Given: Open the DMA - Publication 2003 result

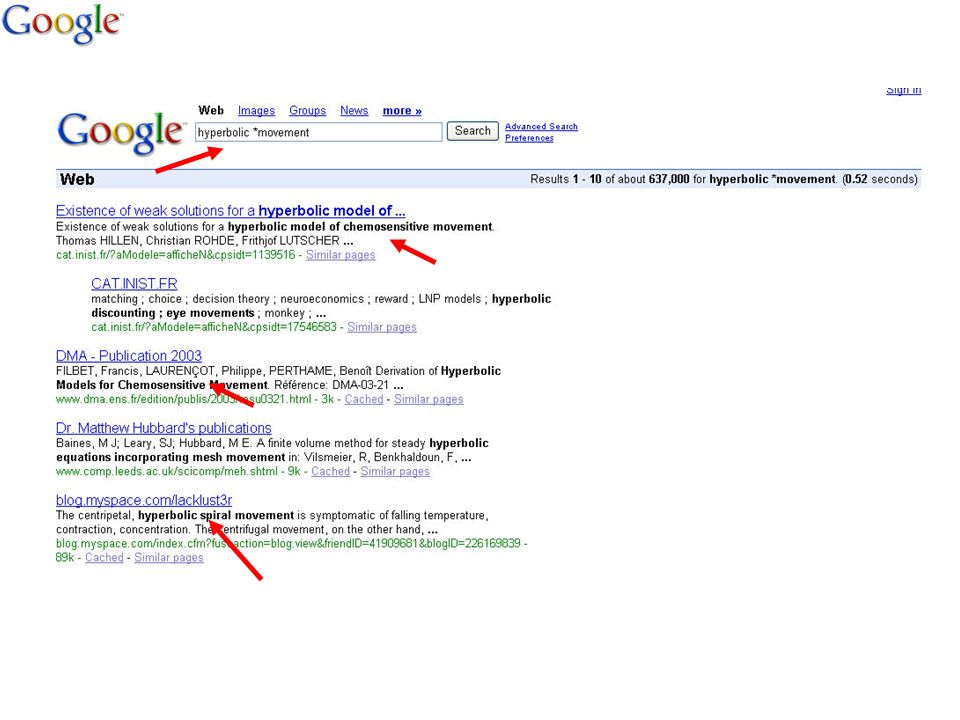Looking at the screenshot, I should [x=129, y=356].
